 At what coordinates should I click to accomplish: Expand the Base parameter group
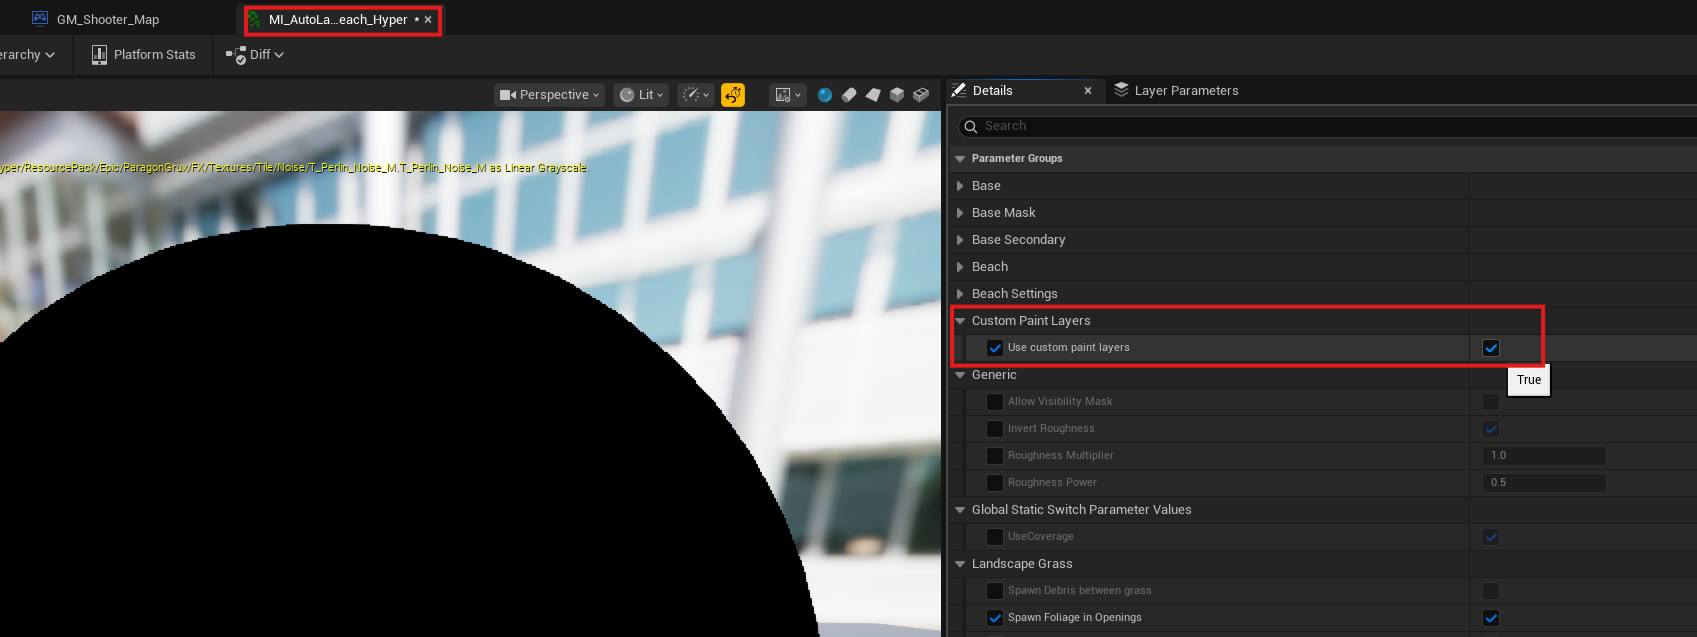[960, 186]
